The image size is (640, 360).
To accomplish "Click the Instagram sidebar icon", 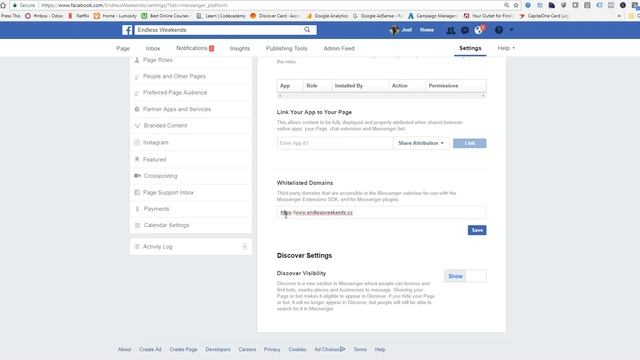I will [x=137, y=142].
